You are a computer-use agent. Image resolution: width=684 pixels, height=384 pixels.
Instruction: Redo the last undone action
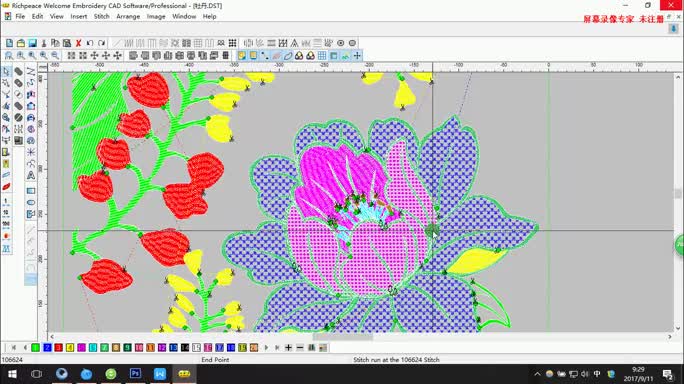coord(102,43)
